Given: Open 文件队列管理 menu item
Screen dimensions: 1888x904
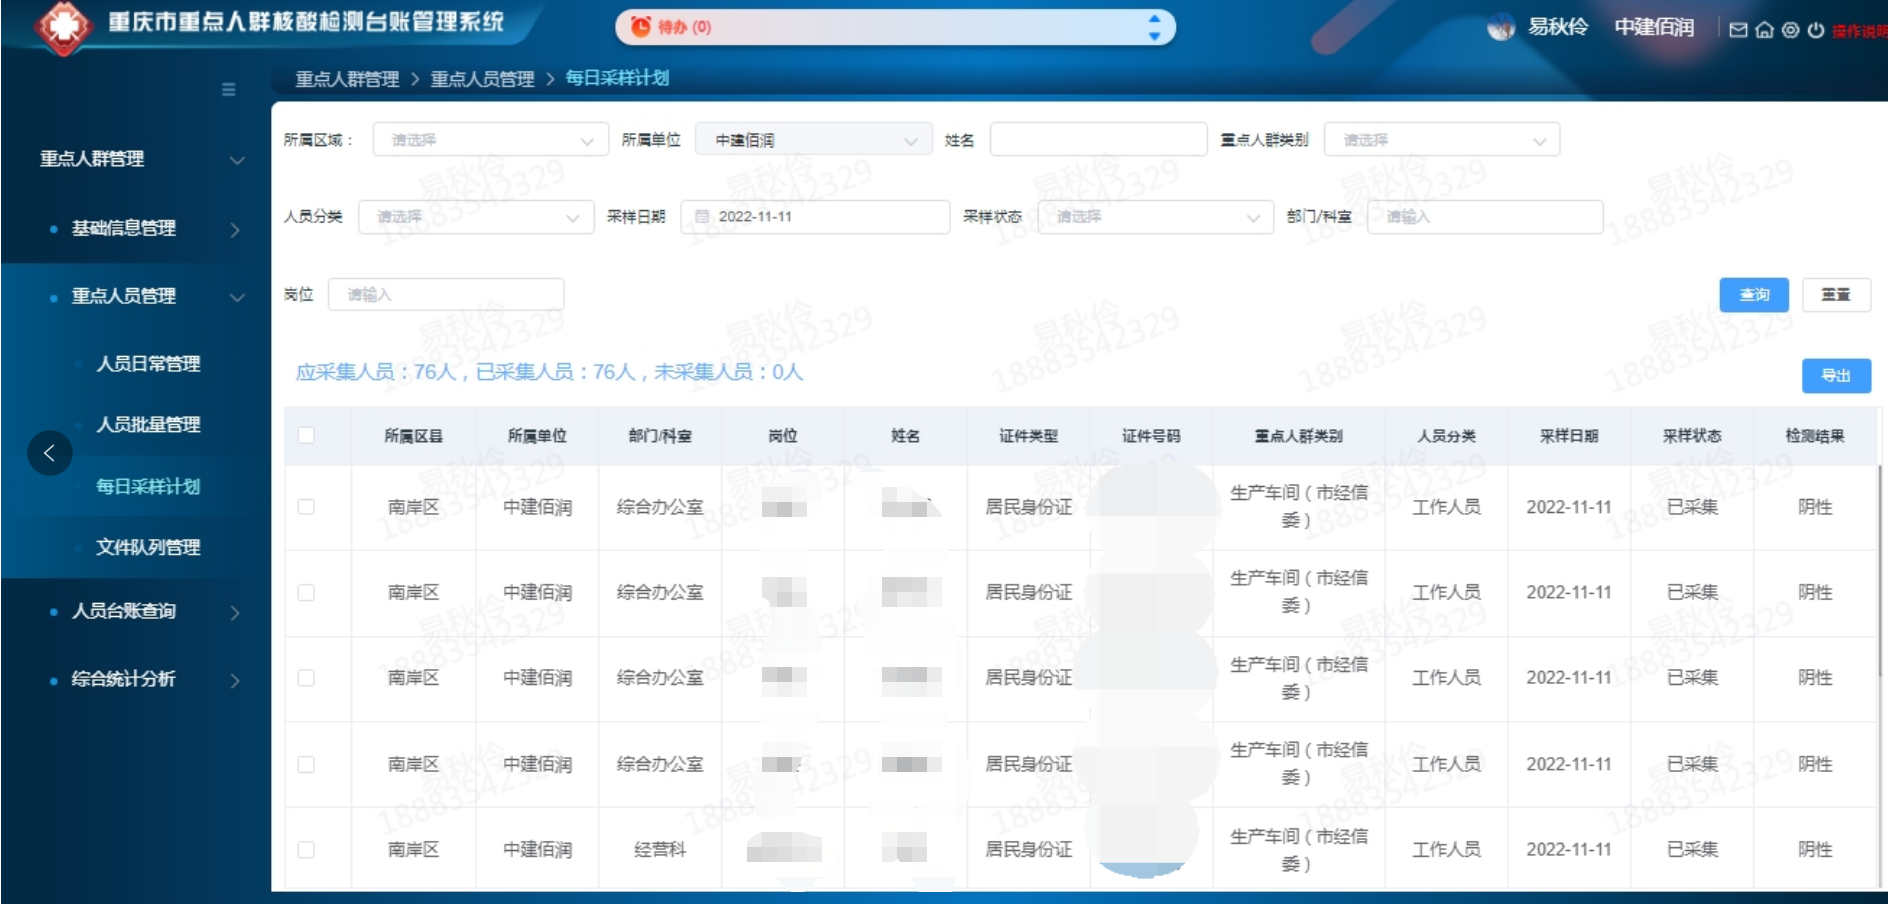Looking at the screenshot, I should pos(148,547).
